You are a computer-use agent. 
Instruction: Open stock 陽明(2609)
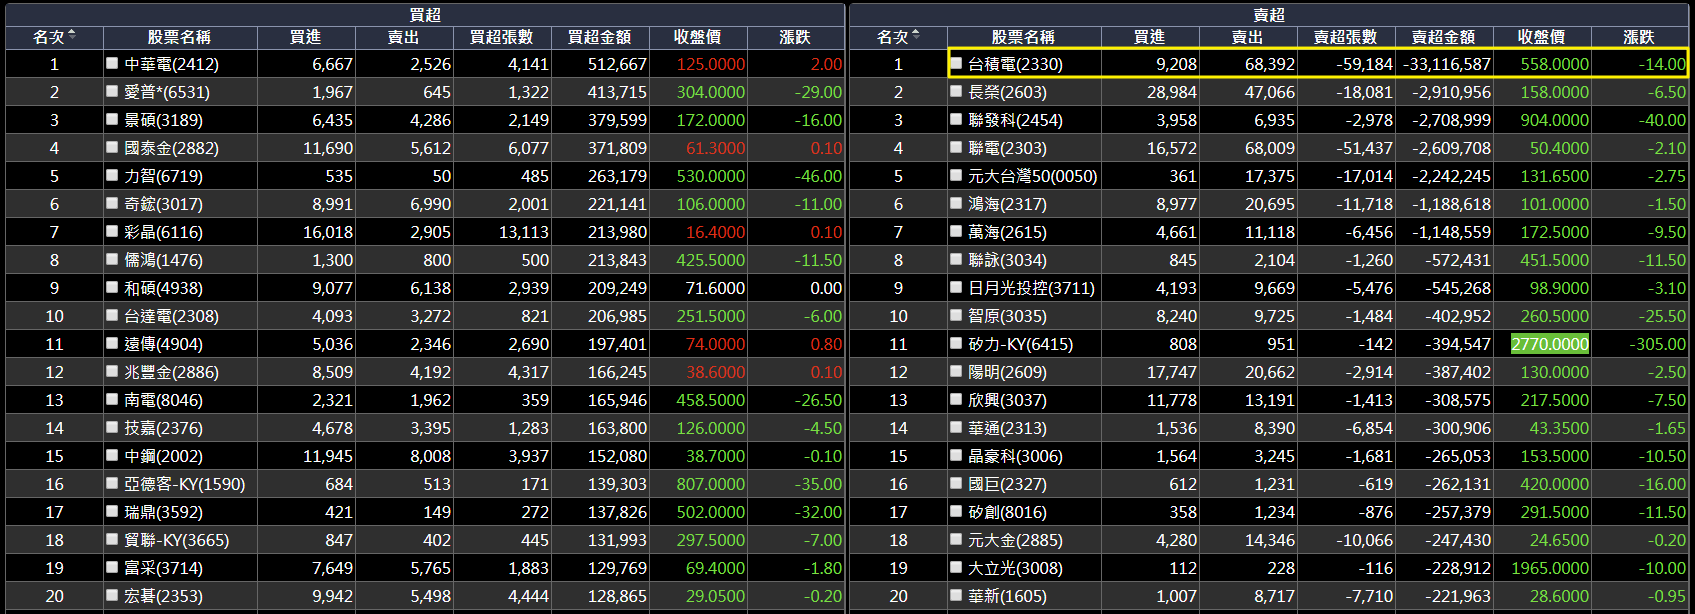(x=1007, y=372)
